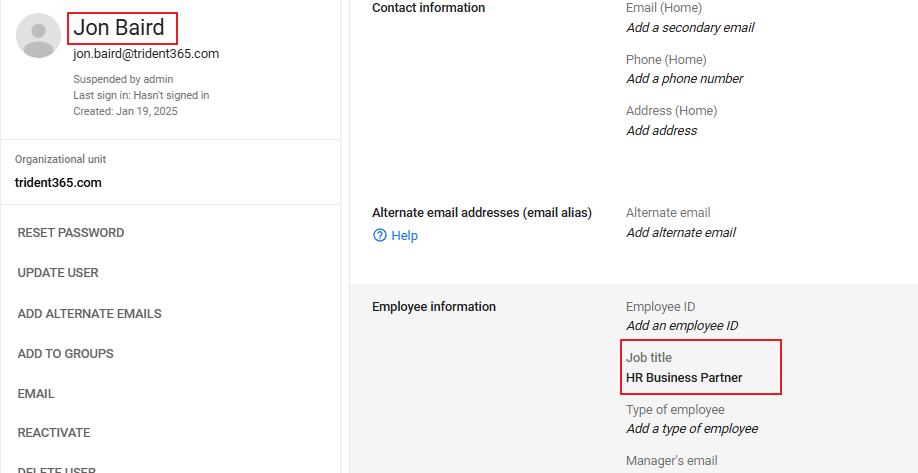Click REACTIVATE to restore the user
Image resolution: width=918 pixels, height=473 pixels.
click(54, 433)
